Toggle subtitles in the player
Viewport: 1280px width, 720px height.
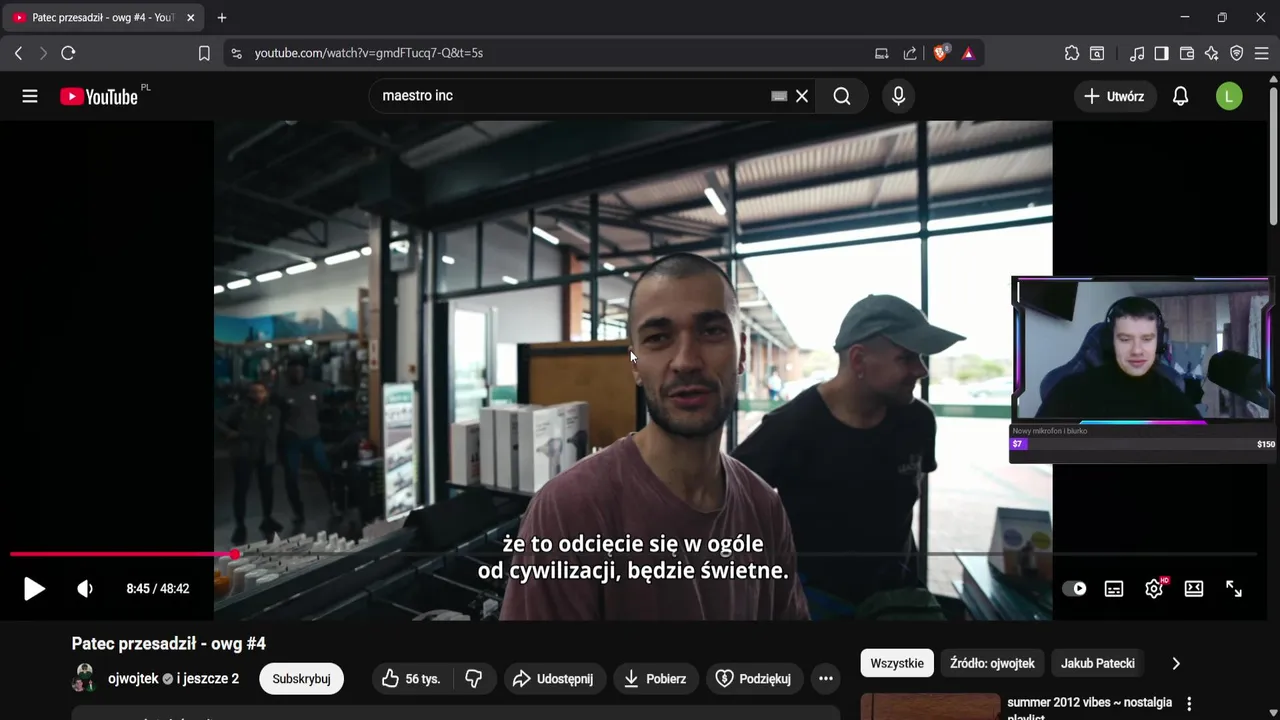coord(1114,589)
